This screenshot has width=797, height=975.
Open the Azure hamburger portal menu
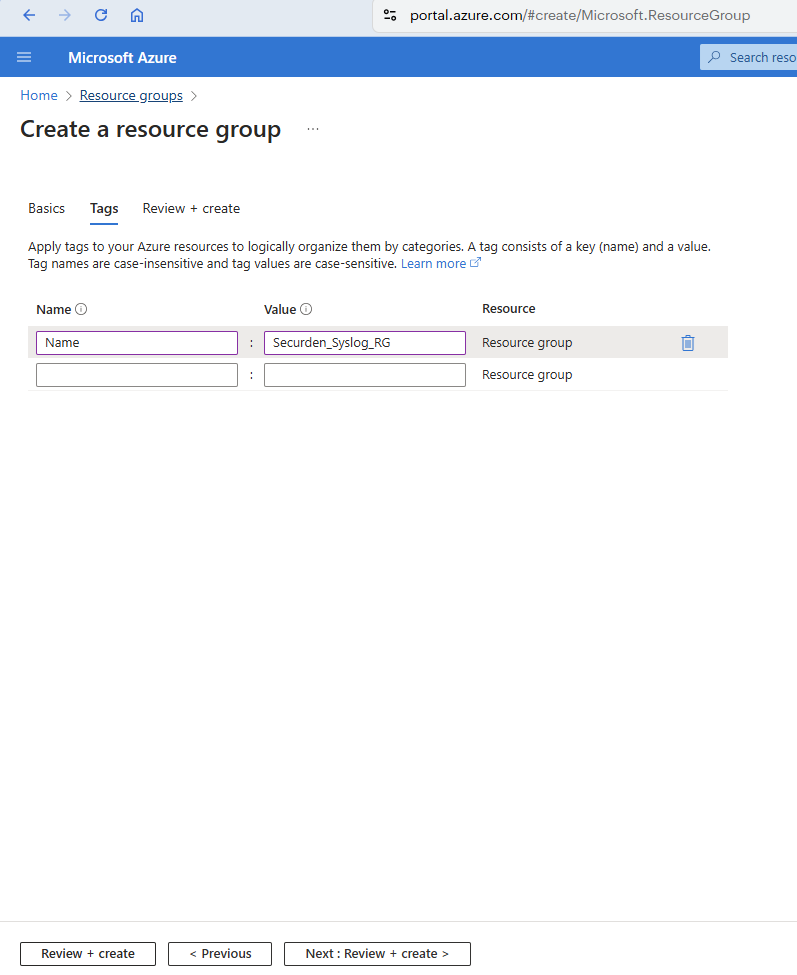point(24,57)
